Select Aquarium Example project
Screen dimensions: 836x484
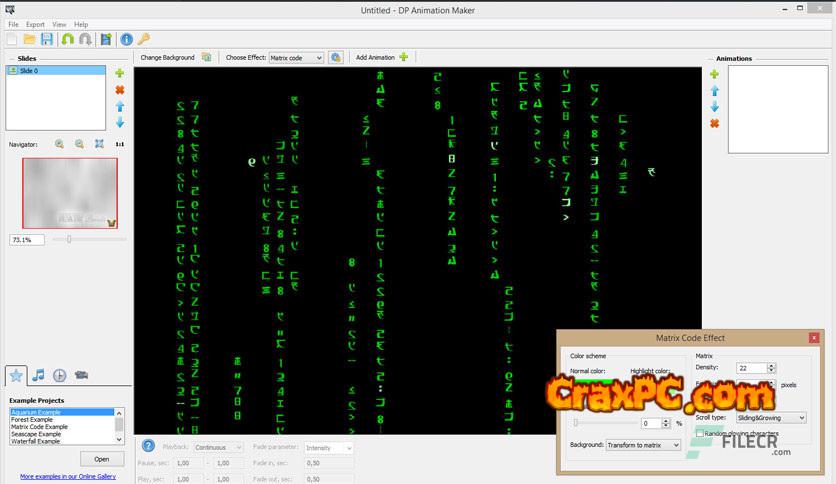click(x=62, y=412)
